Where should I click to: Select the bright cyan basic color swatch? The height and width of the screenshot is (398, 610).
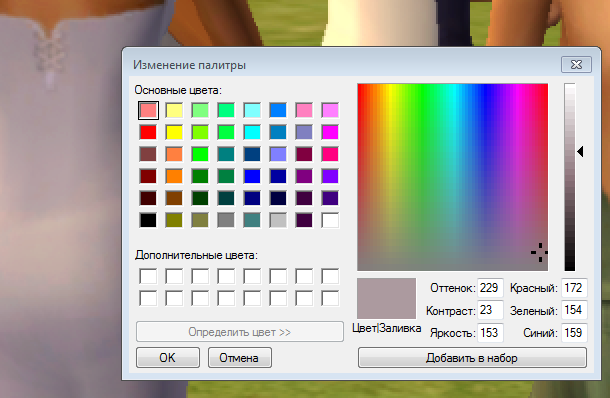tap(252, 132)
